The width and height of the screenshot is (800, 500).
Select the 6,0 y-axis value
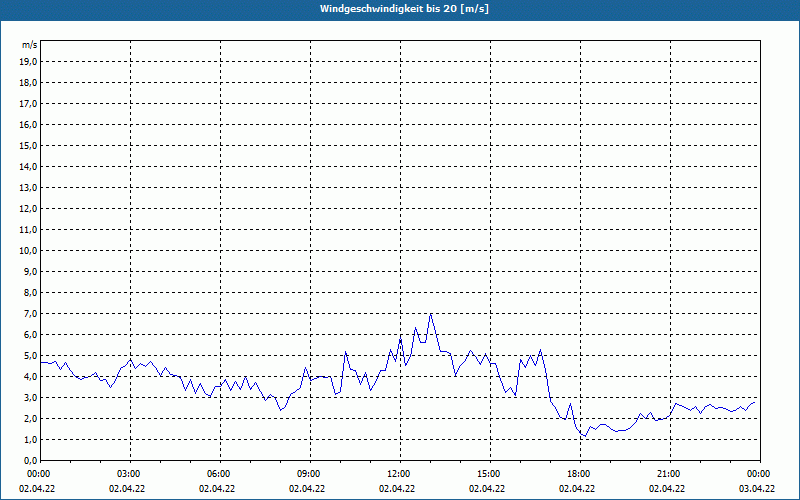pyautogui.click(x=30, y=335)
